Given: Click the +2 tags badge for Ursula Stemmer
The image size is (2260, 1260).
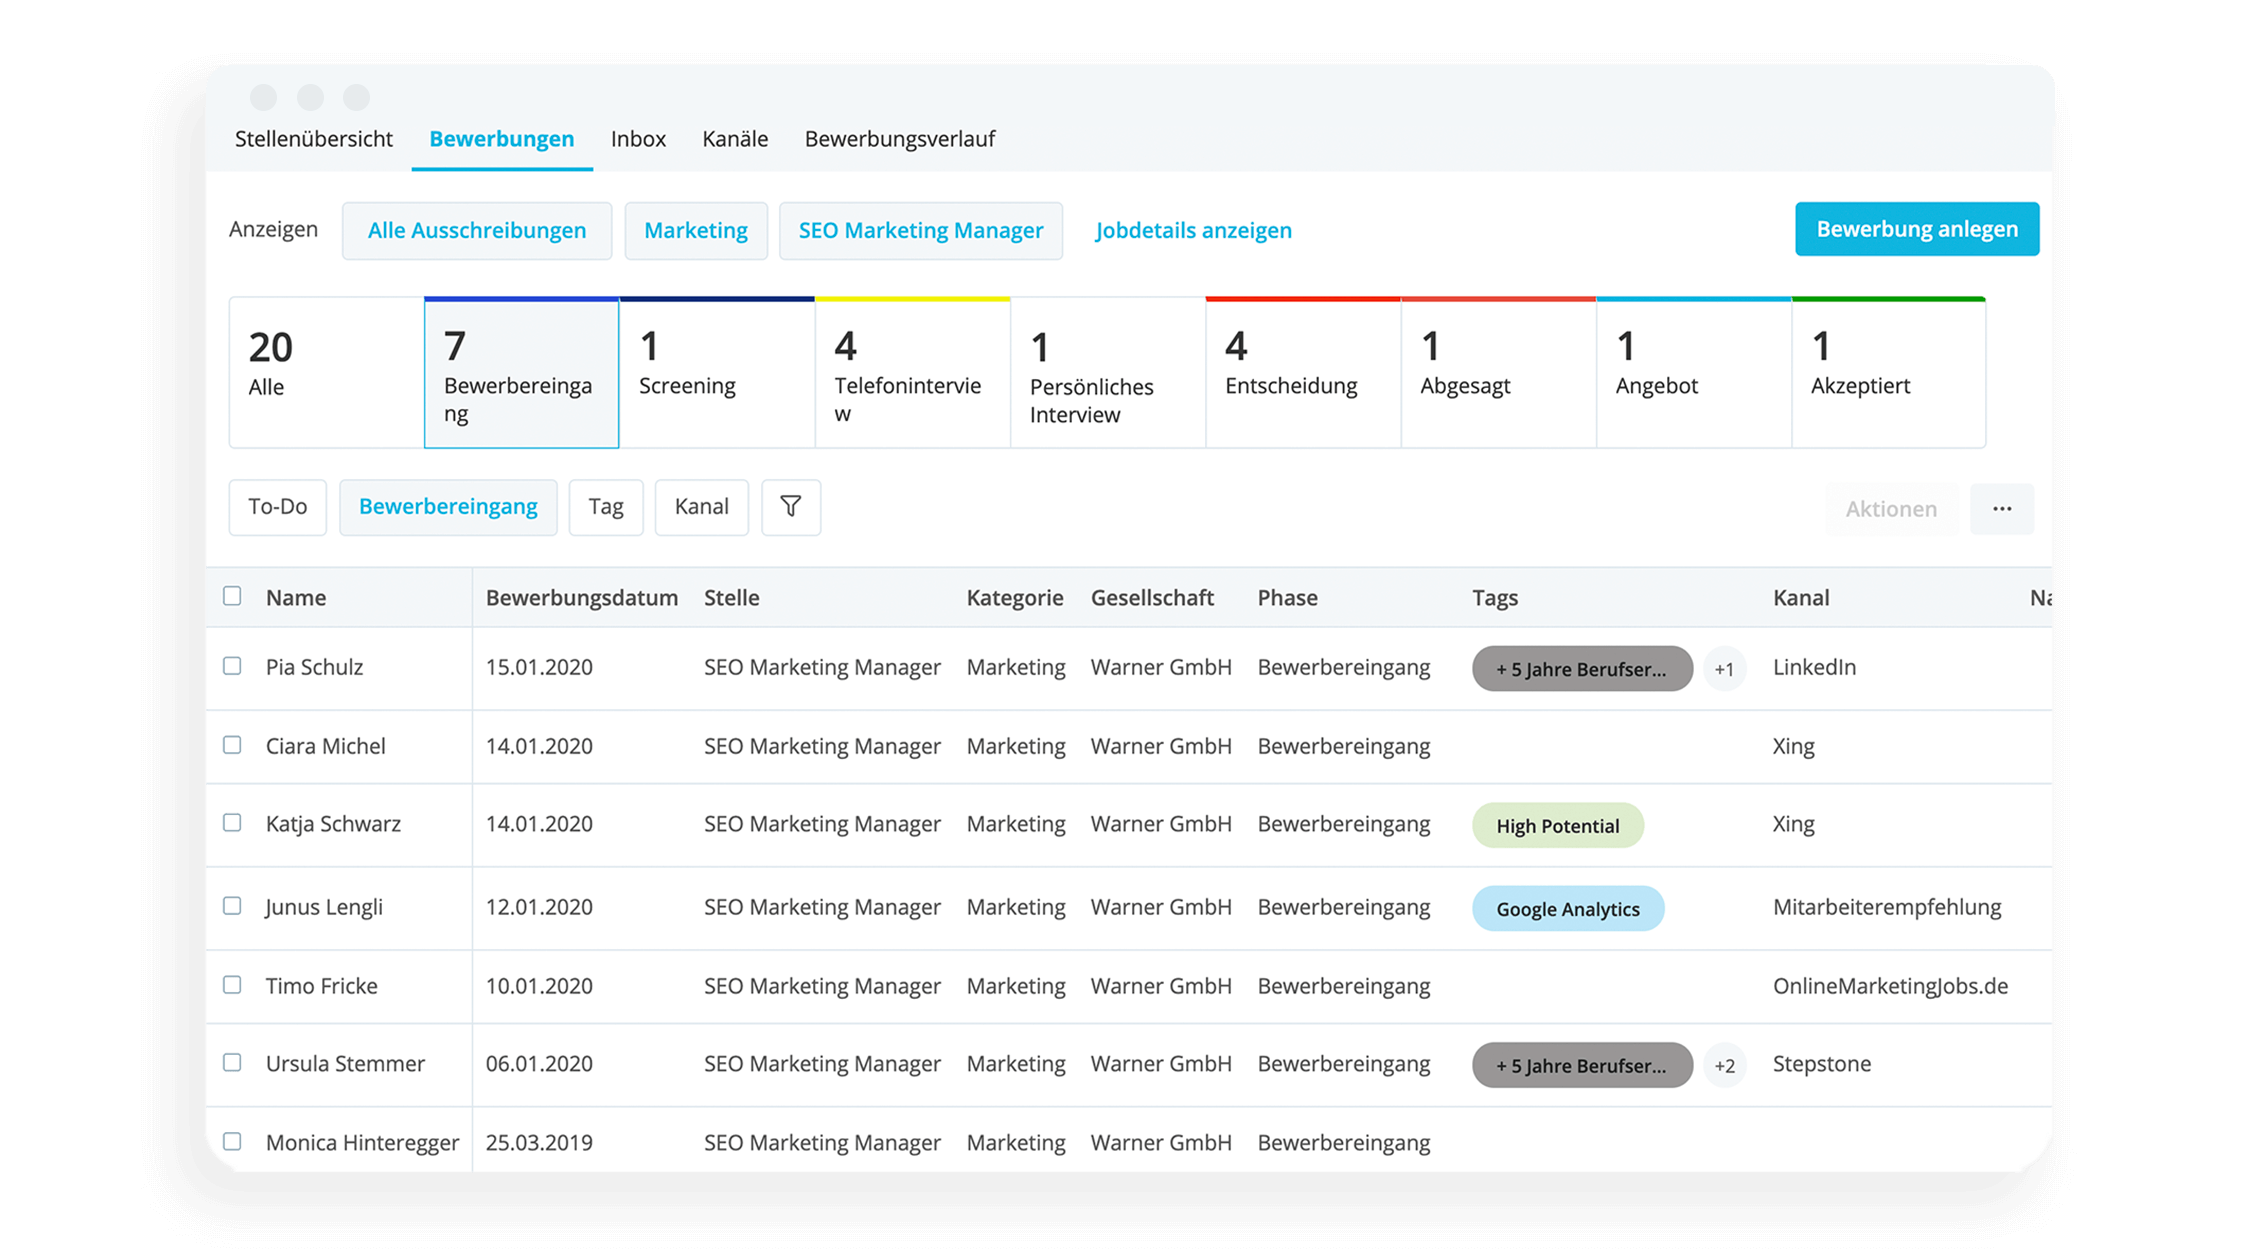Looking at the screenshot, I should pos(1724,1065).
